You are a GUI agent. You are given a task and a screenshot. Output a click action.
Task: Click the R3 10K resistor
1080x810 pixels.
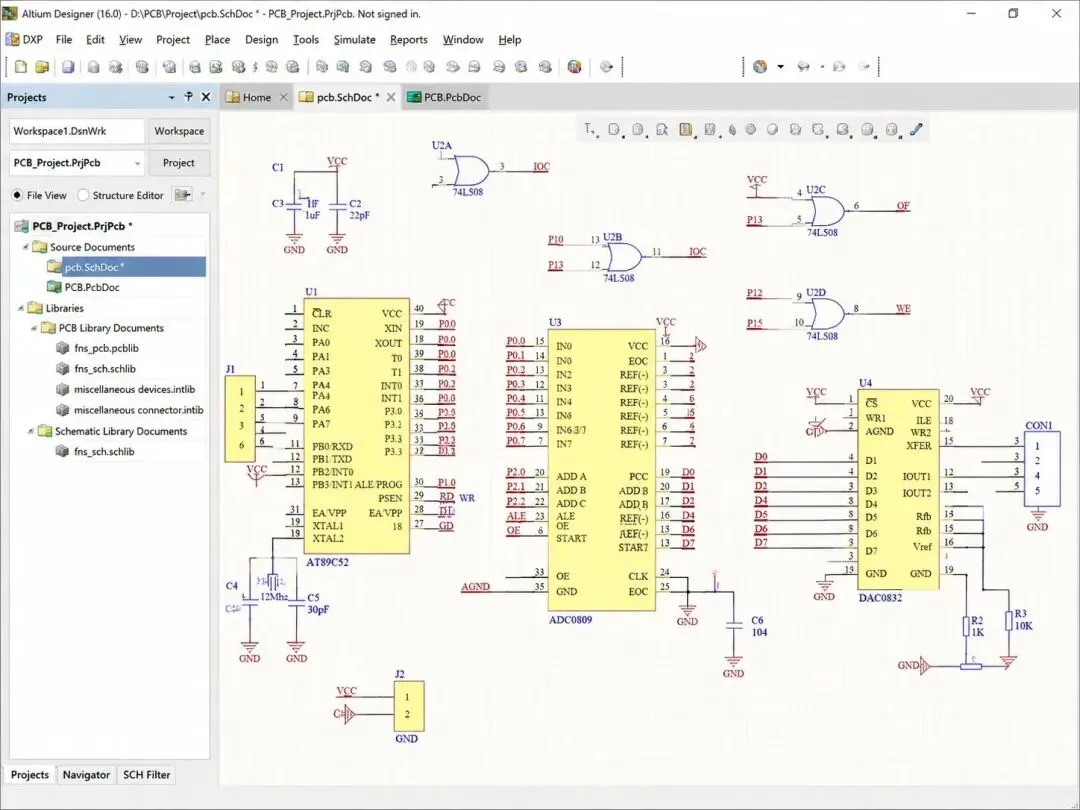tap(1009, 621)
